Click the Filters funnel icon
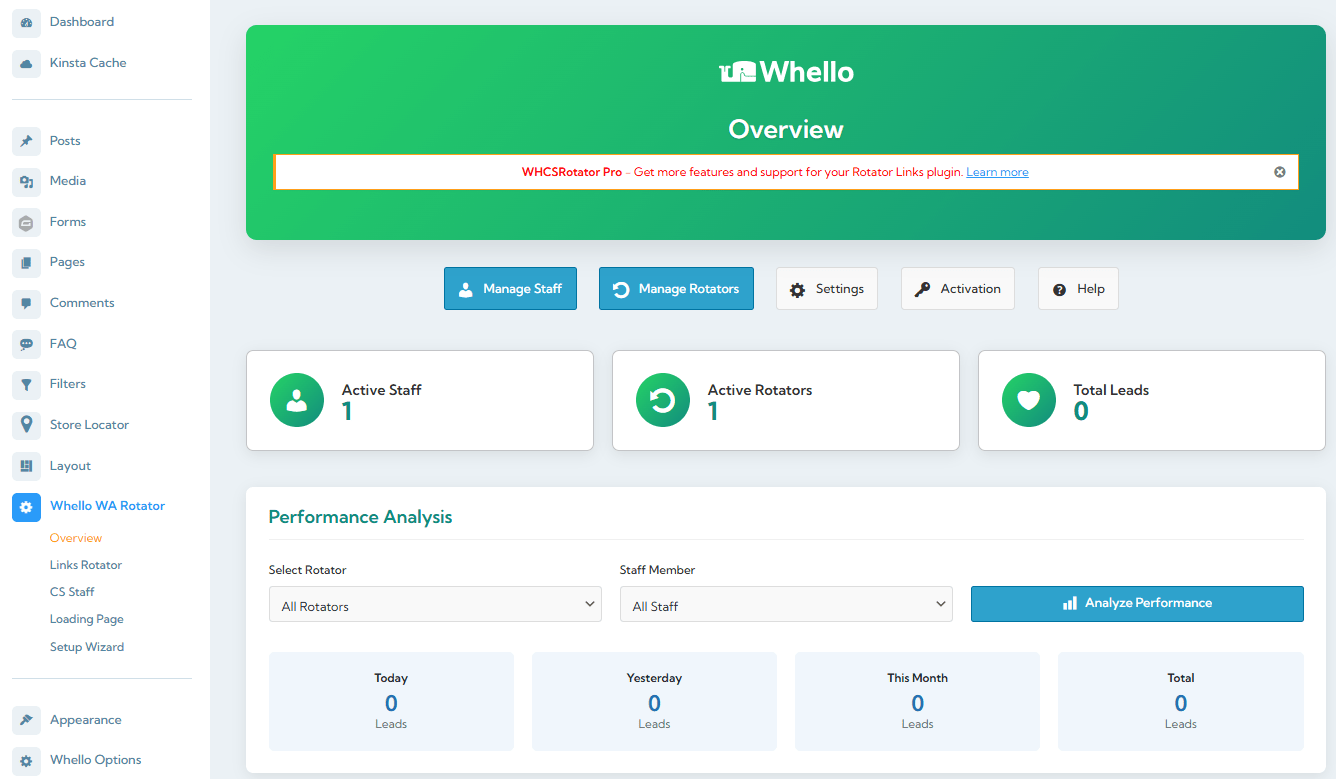1336x779 pixels. (27, 384)
